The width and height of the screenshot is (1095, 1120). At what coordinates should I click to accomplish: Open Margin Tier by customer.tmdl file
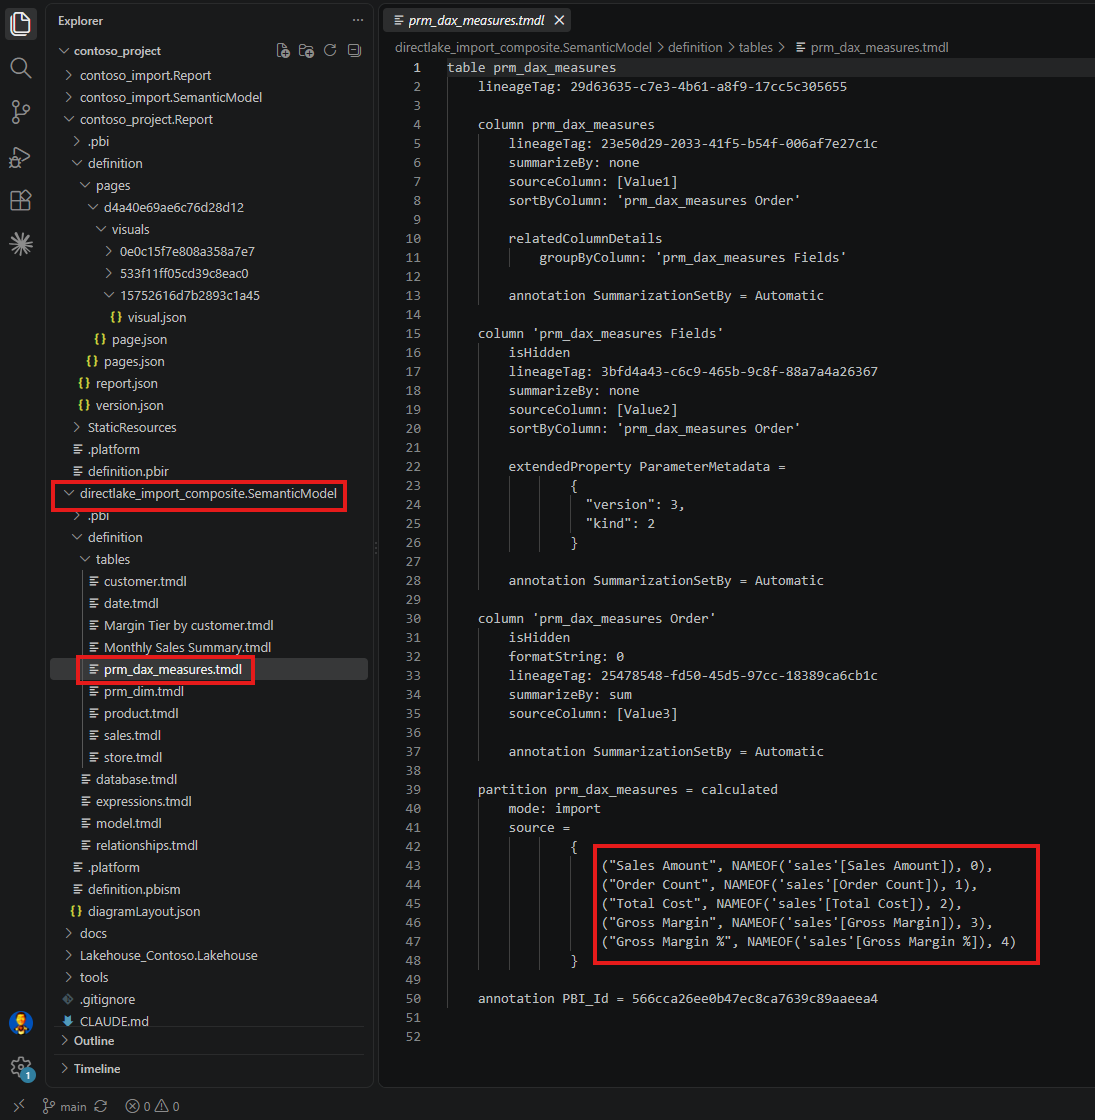pos(189,626)
